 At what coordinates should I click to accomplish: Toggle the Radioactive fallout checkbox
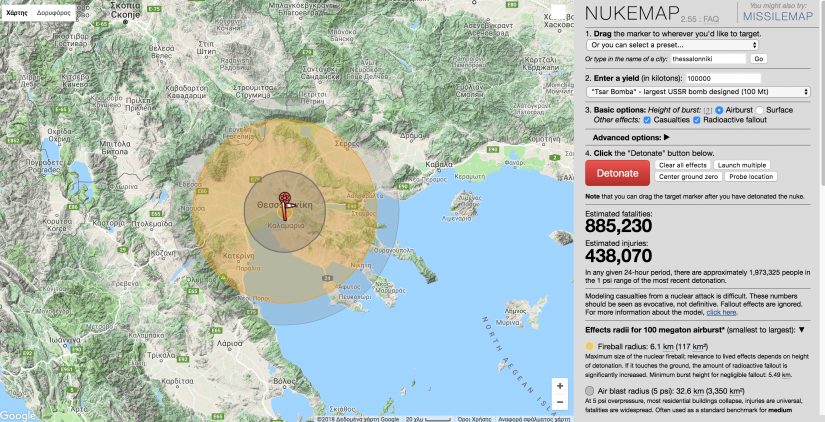click(696, 120)
